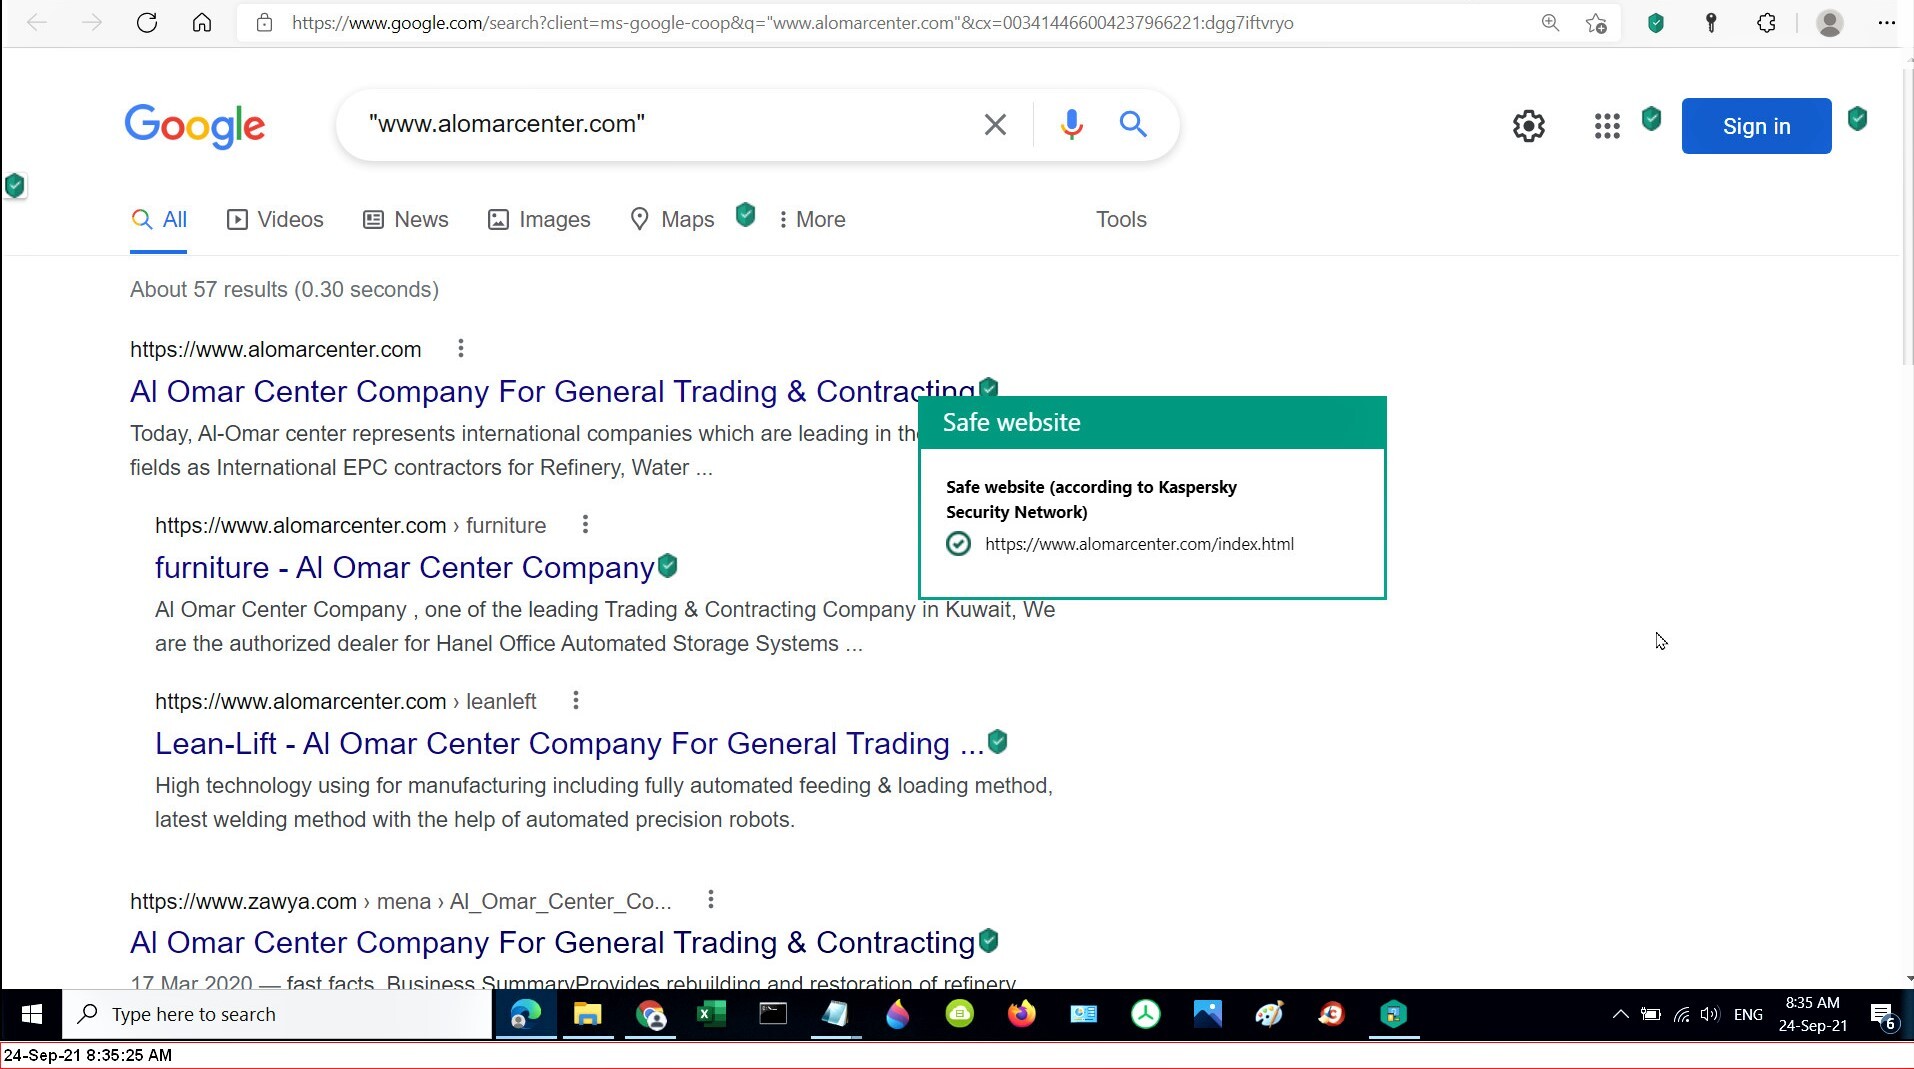
Task: Click the Sign in button
Action: 1756,126
